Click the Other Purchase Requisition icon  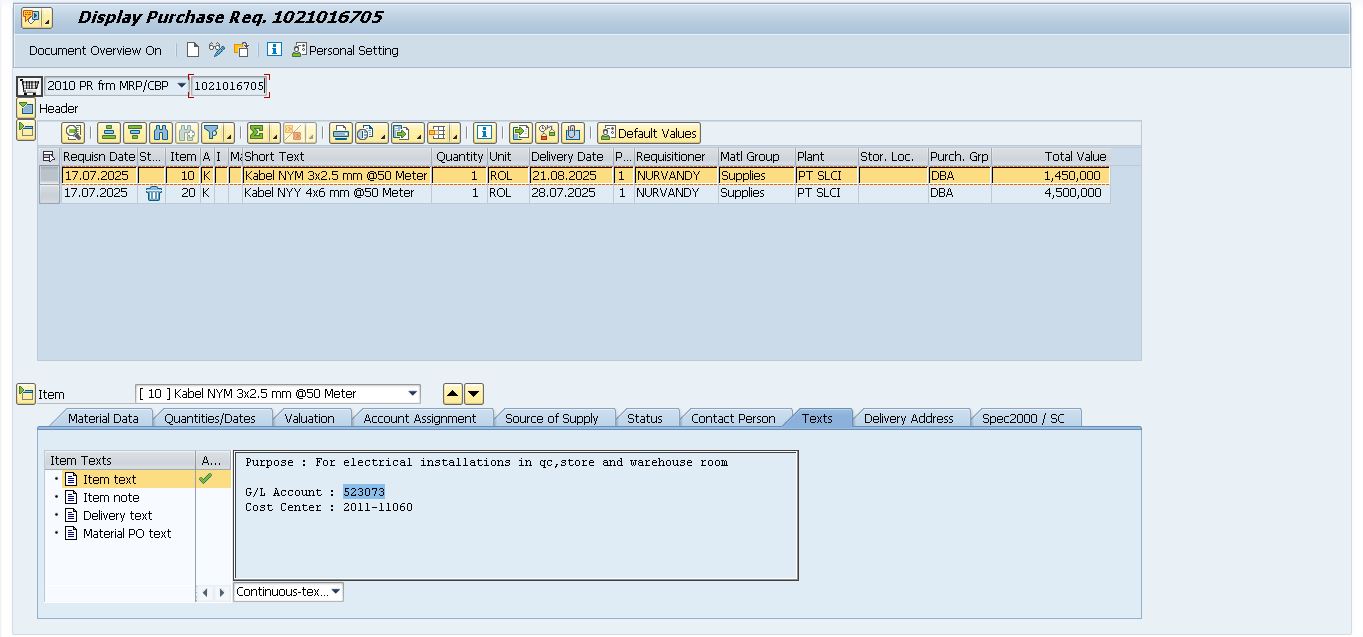tap(241, 50)
